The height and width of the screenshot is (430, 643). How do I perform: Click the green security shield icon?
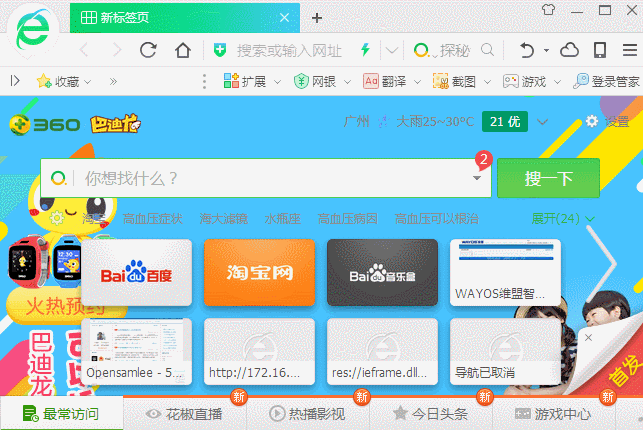[x=220, y=50]
